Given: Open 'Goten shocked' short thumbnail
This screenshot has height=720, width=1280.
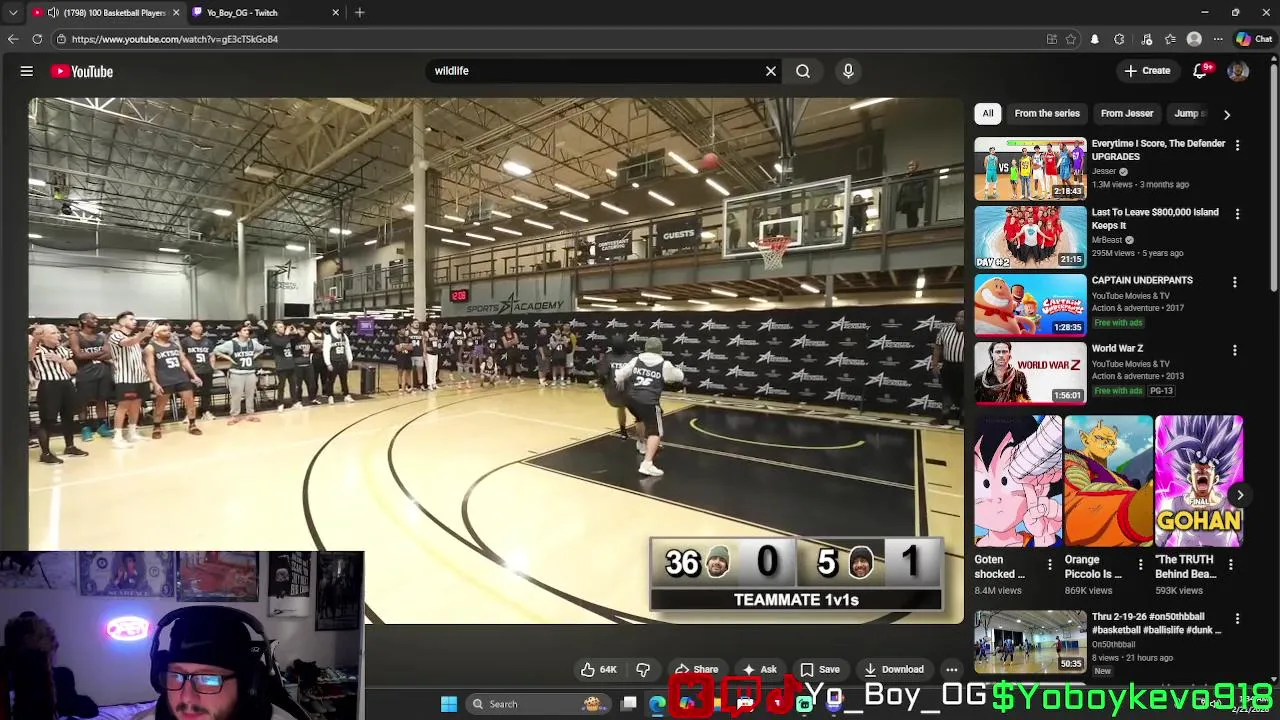Looking at the screenshot, I should (1018, 482).
